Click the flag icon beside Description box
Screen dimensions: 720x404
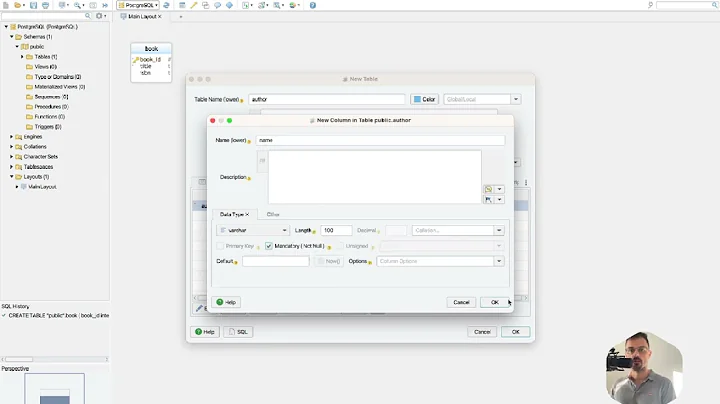(489, 200)
